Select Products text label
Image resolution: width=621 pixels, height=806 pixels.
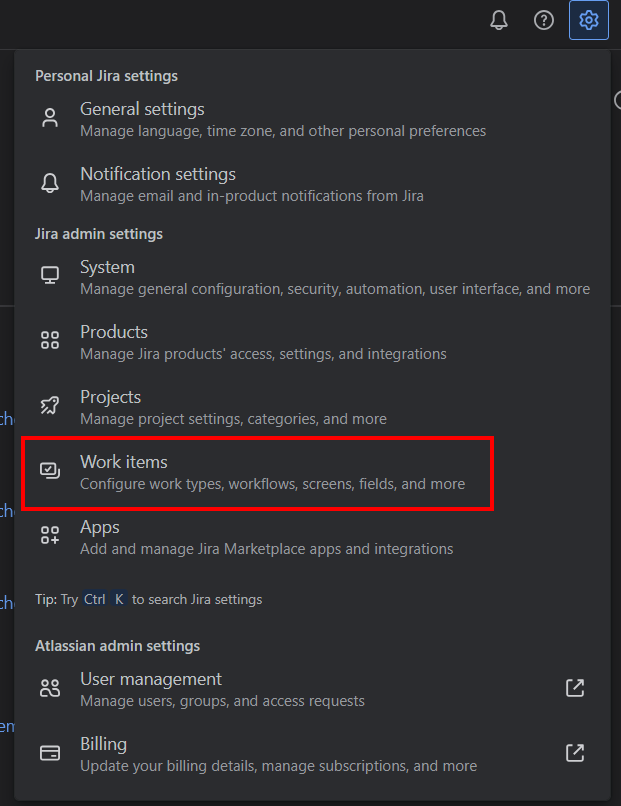tap(113, 332)
